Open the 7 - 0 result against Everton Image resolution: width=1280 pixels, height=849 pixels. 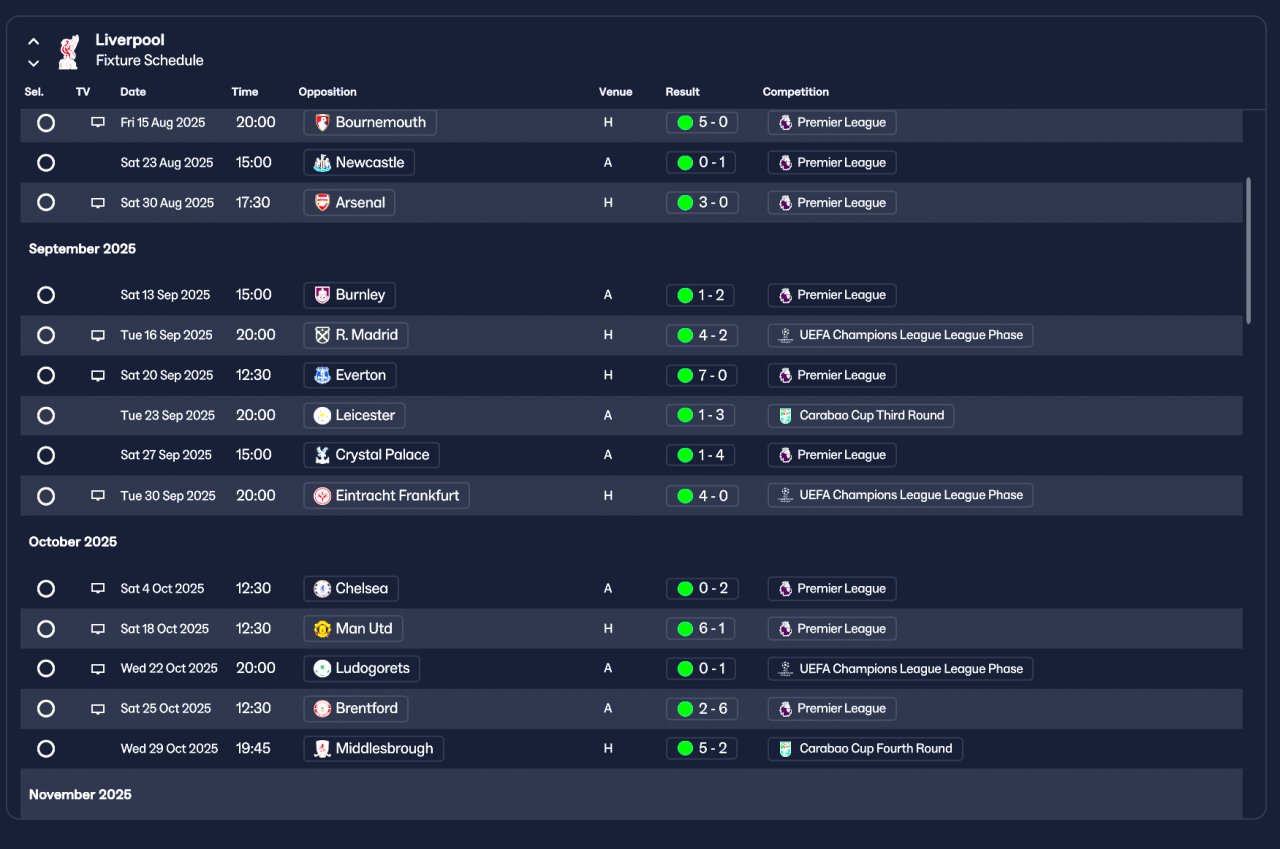click(702, 376)
